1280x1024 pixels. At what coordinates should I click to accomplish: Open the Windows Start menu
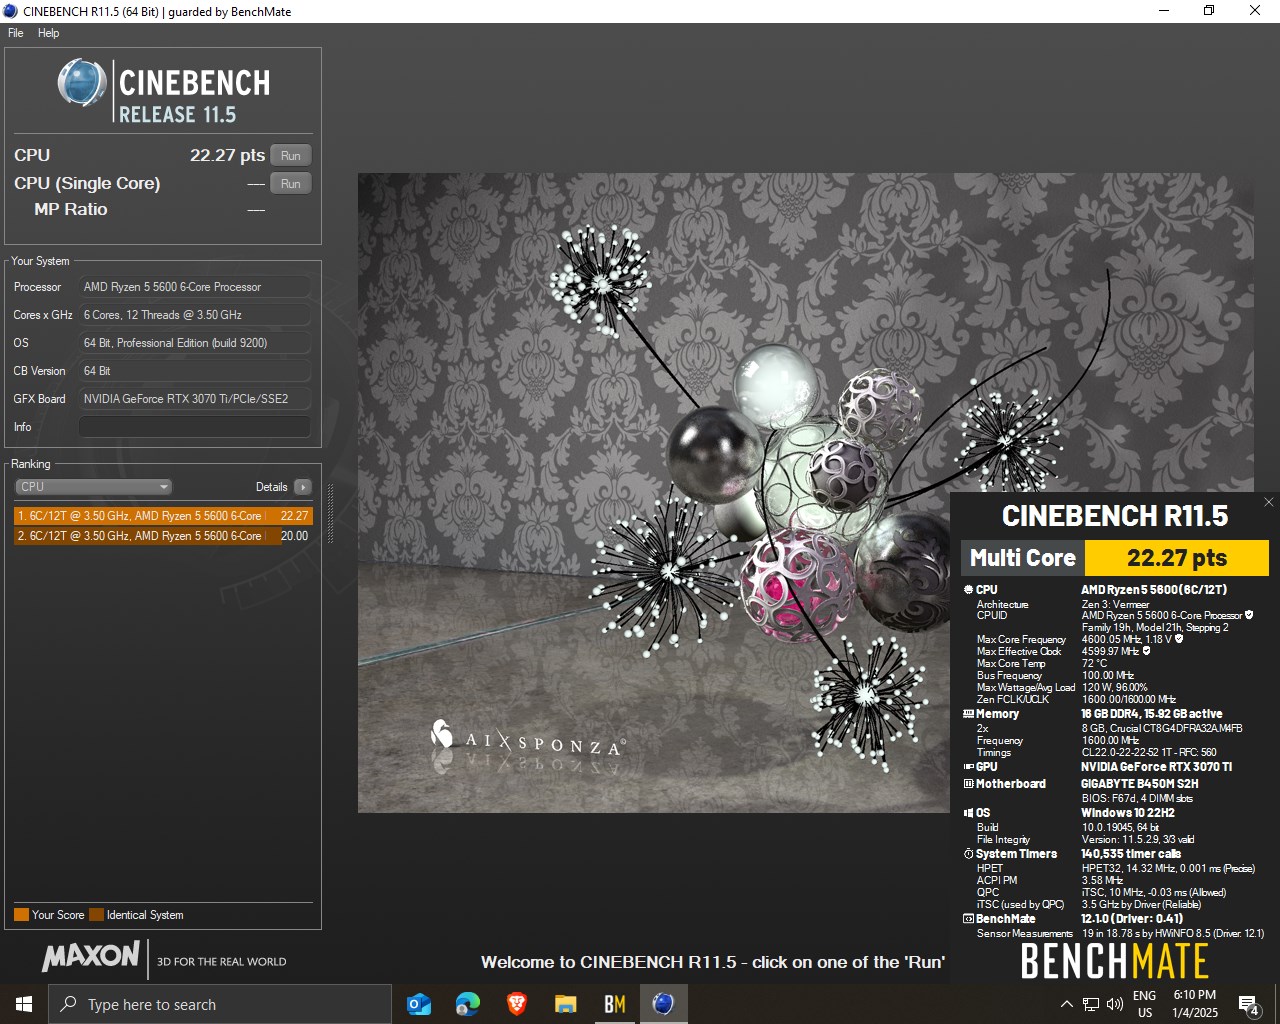[x=24, y=1004]
